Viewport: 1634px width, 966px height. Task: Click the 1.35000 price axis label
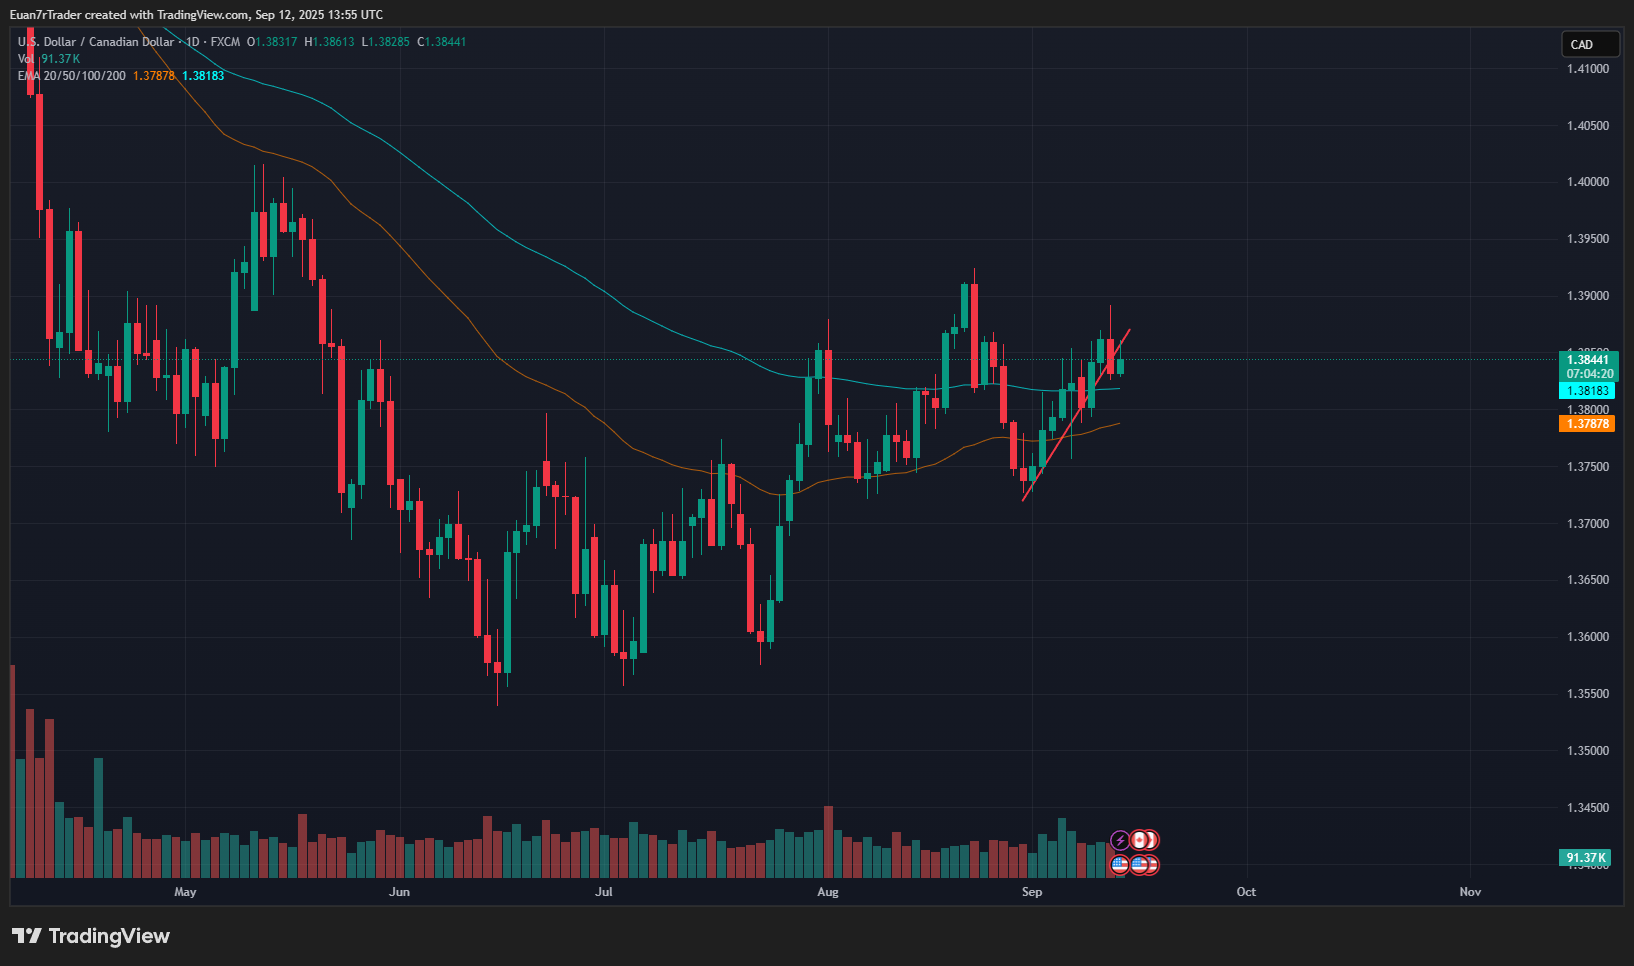[1588, 751]
